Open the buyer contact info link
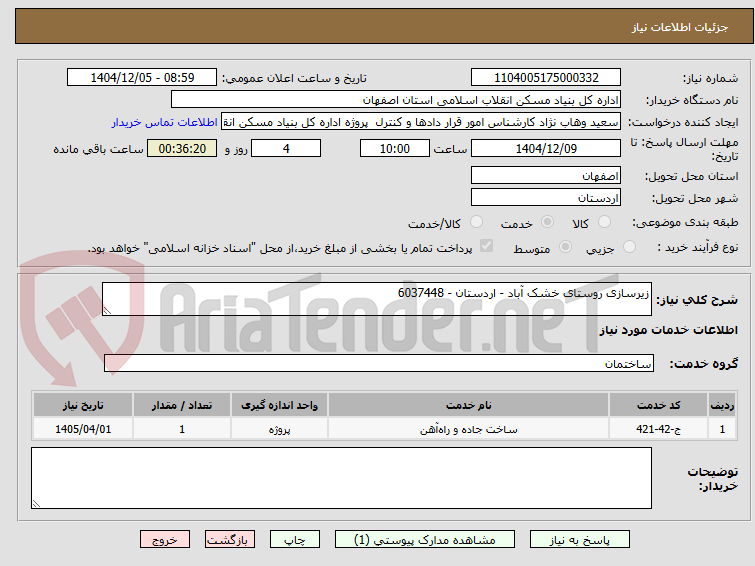 (165, 122)
